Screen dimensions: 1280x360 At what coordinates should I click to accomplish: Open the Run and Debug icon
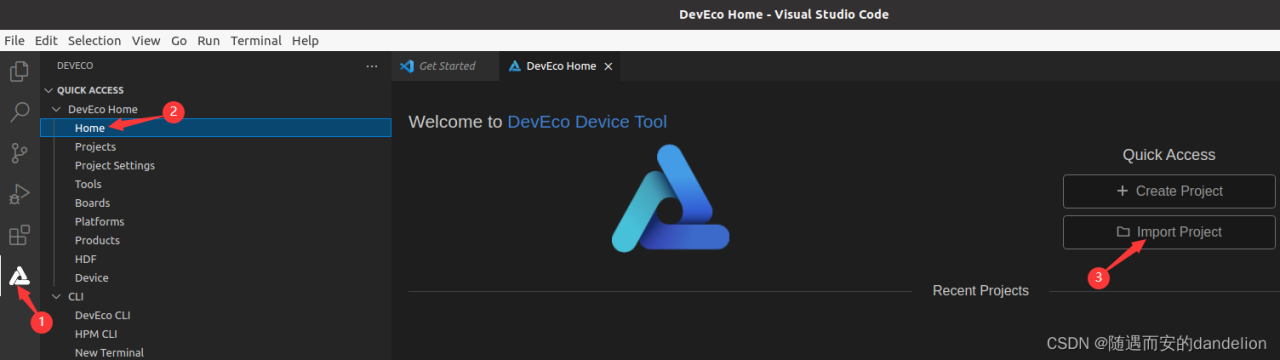pyautogui.click(x=19, y=194)
